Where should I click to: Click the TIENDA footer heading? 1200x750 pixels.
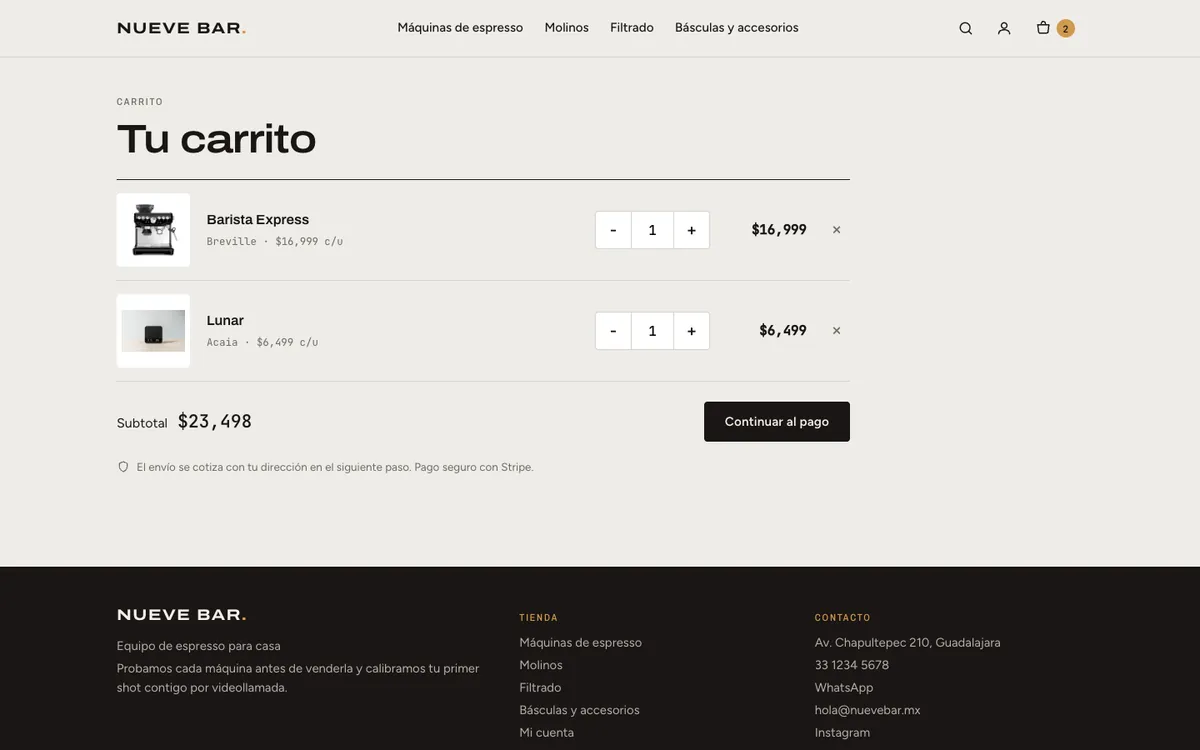click(x=539, y=618)
